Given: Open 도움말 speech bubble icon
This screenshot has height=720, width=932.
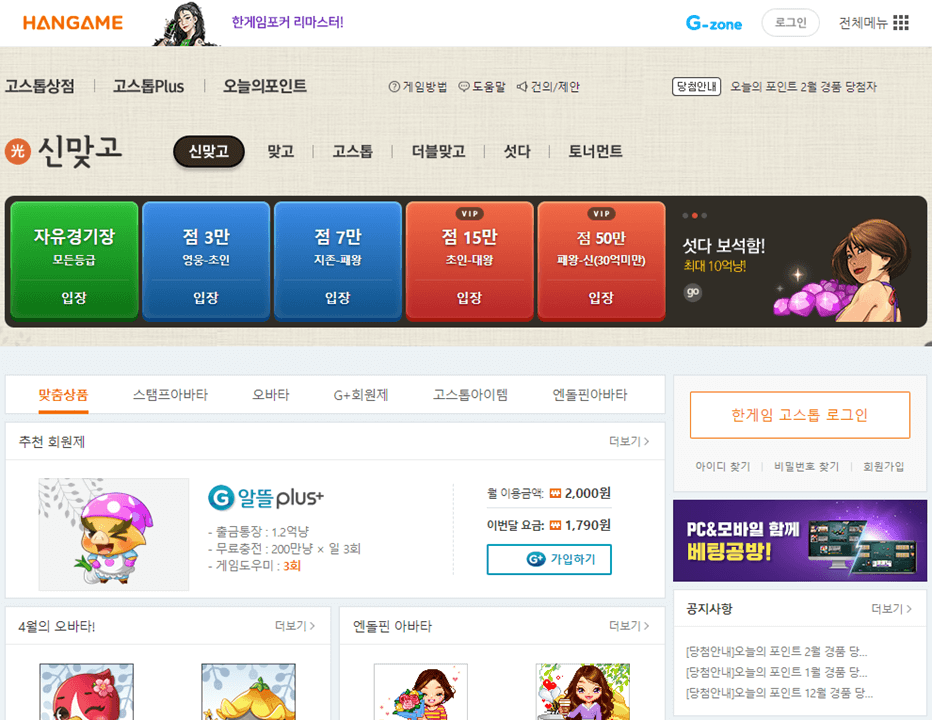Looking at the screenshot, I should coord(464,87).
